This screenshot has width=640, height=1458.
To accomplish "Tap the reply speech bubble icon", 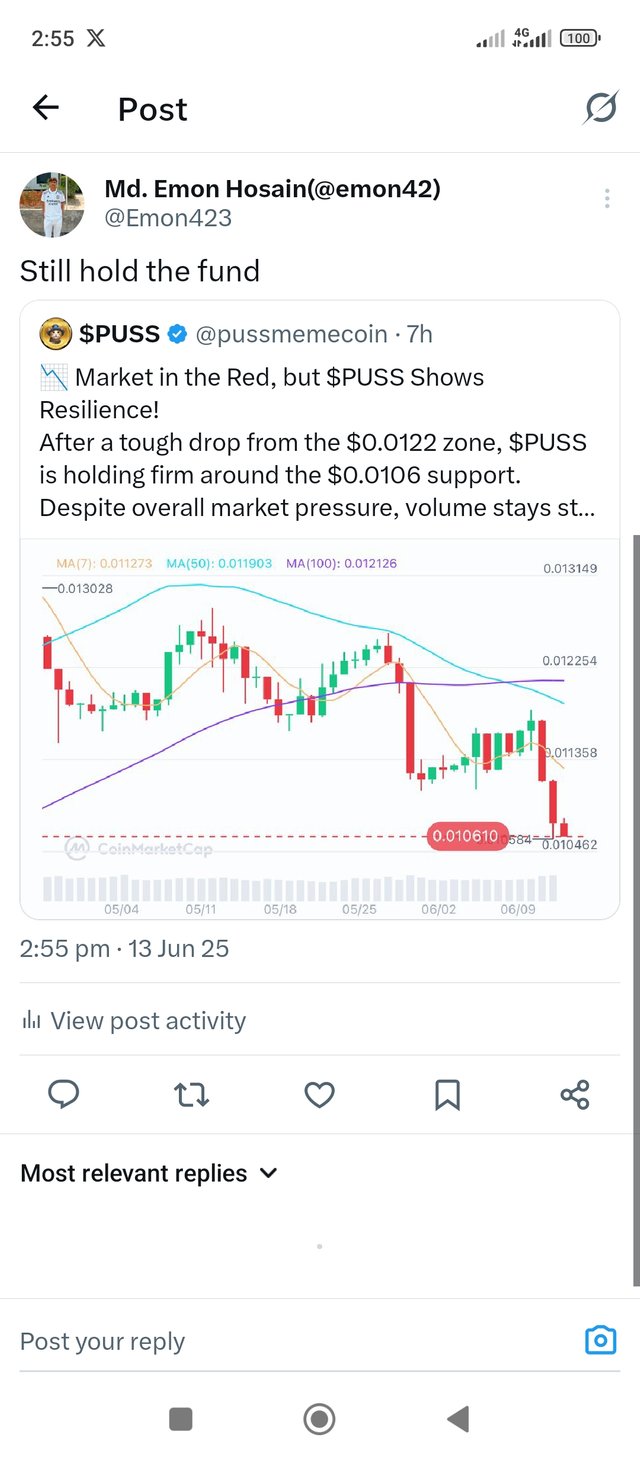I will 64,1095.
